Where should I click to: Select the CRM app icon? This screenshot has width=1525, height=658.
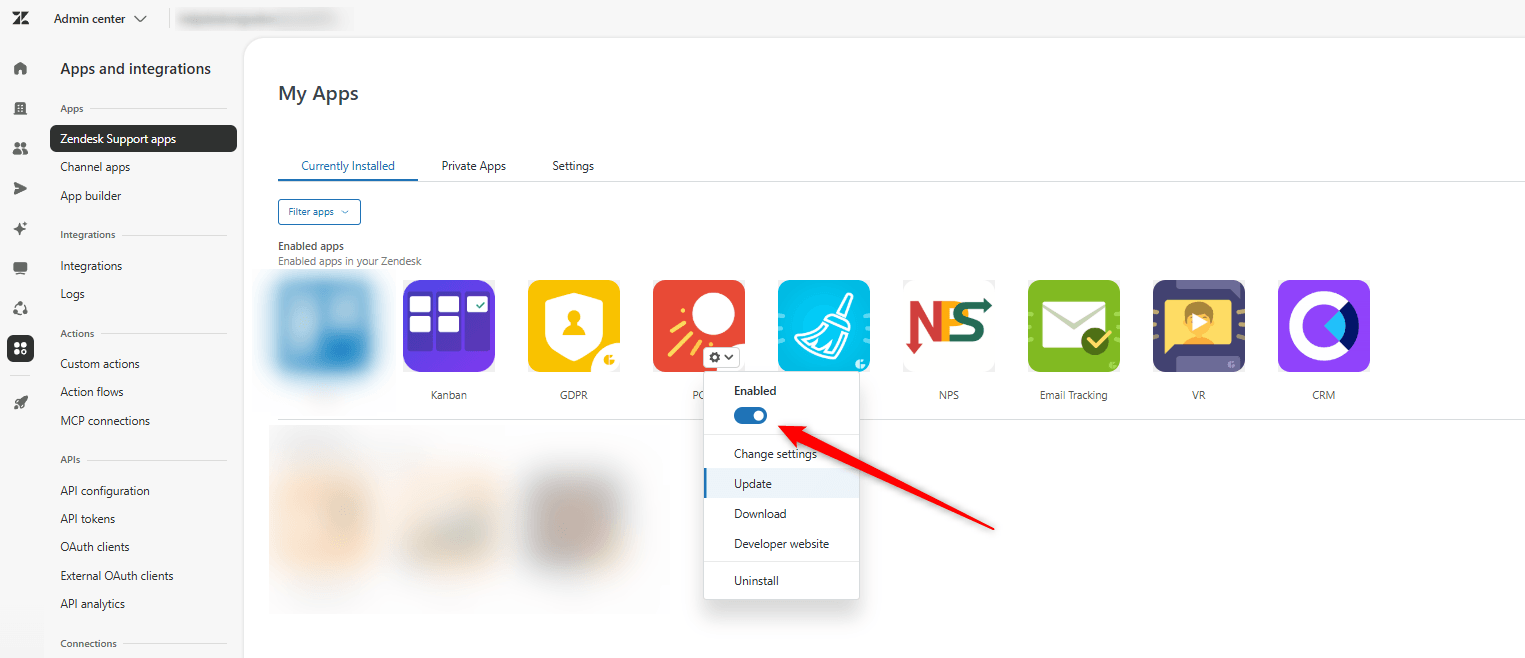(x=1324, y=326)
